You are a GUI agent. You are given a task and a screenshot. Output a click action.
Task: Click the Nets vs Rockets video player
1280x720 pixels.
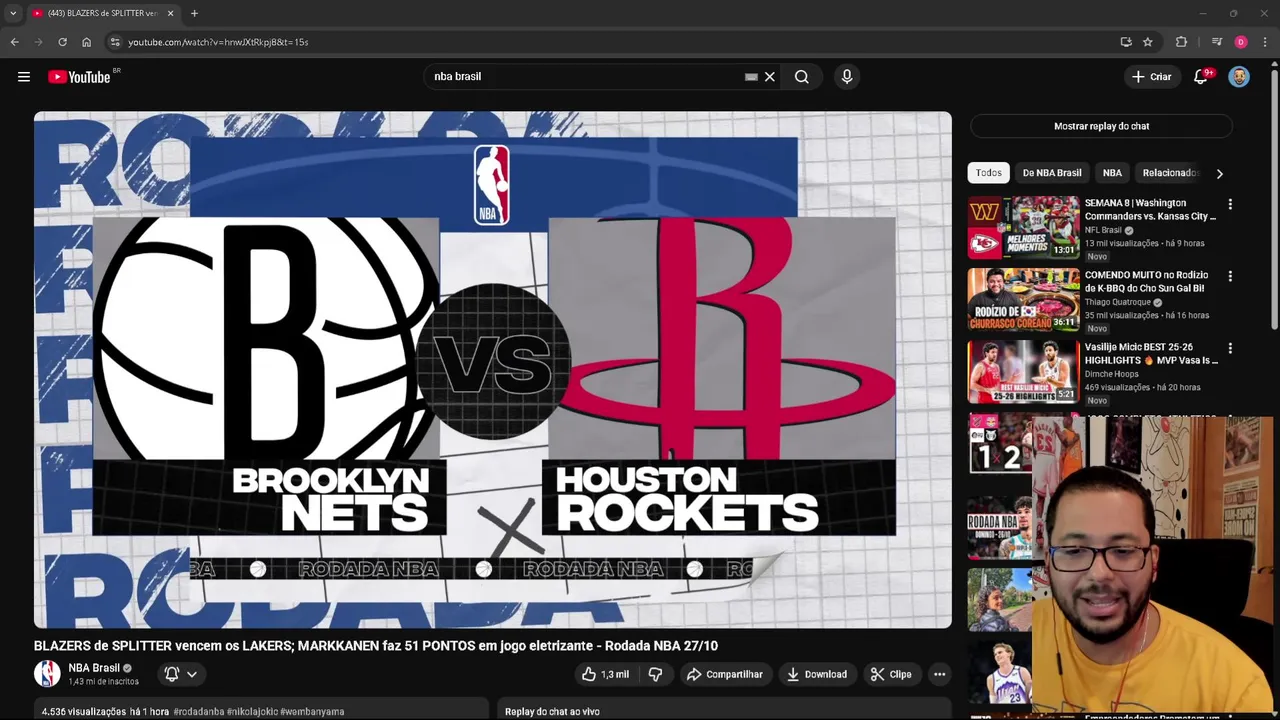point(493,370)
